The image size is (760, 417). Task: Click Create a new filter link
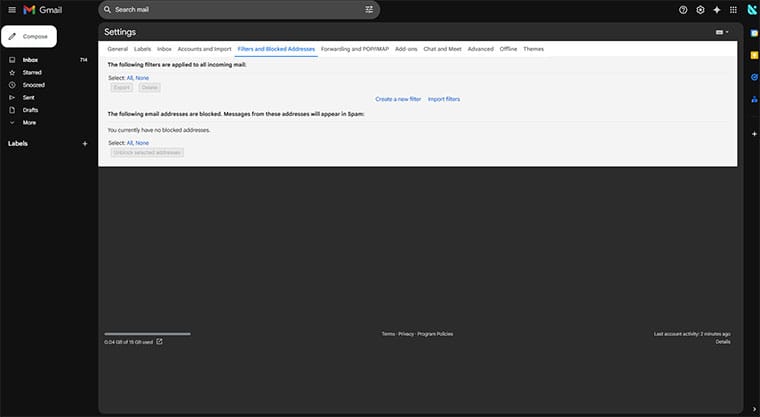click(x=398, y=99)
